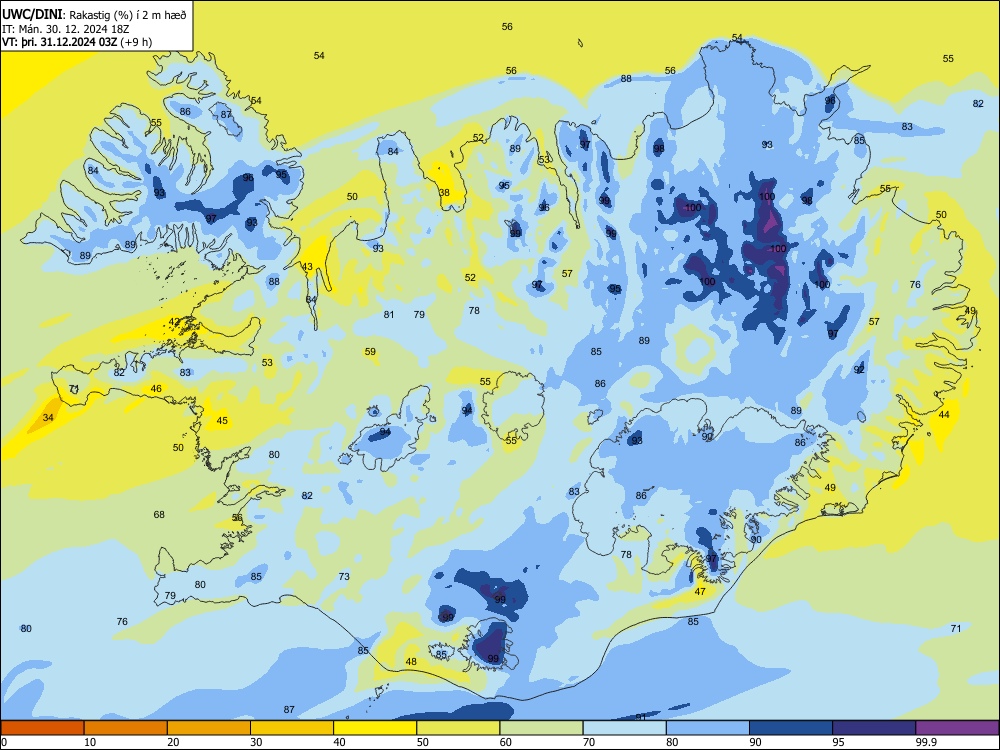
Task: Select the map value '38'
Action: click(x=445, y=192)
